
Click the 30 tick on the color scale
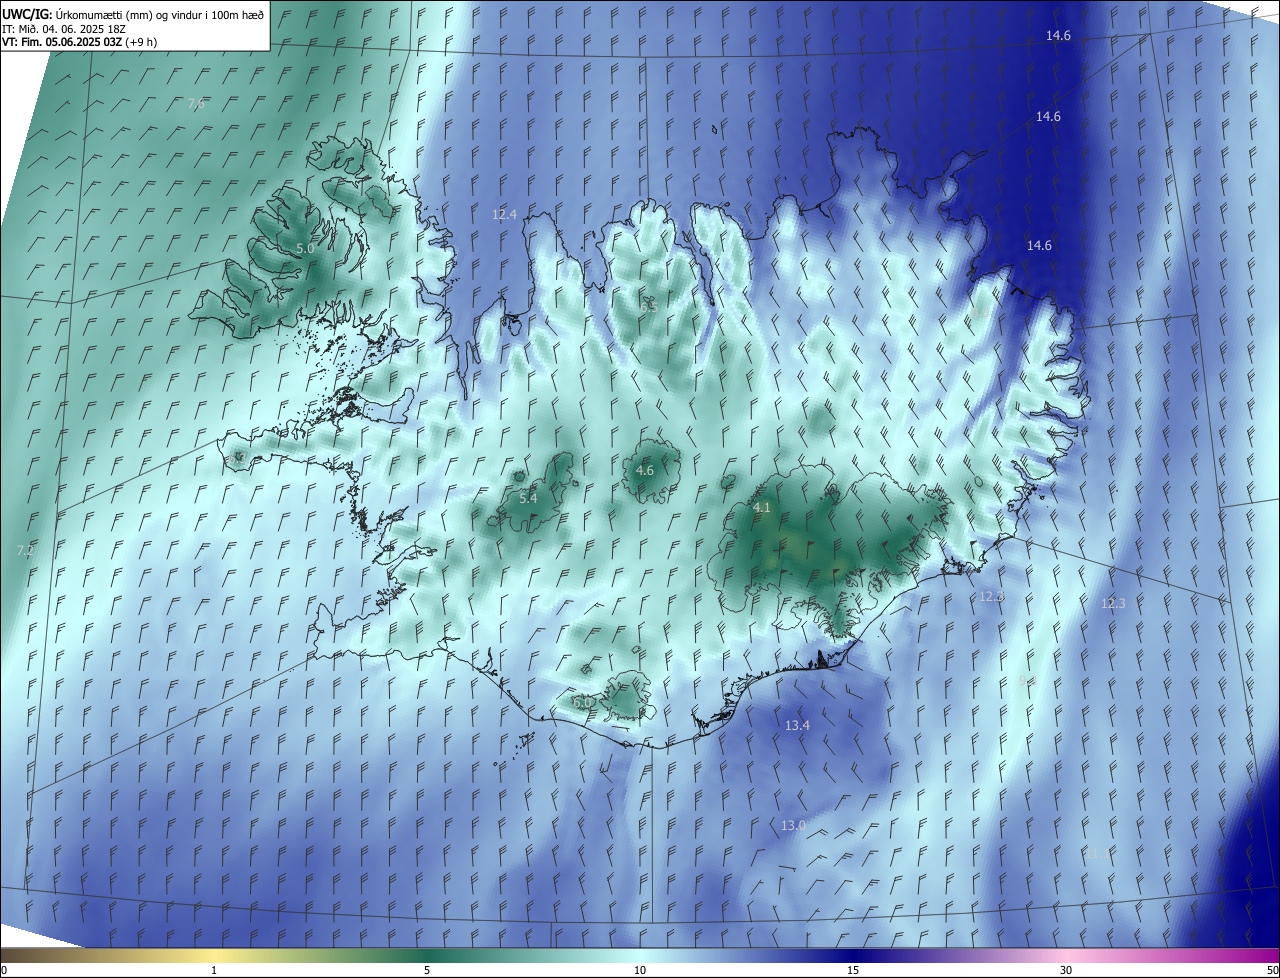point(1066,970)
